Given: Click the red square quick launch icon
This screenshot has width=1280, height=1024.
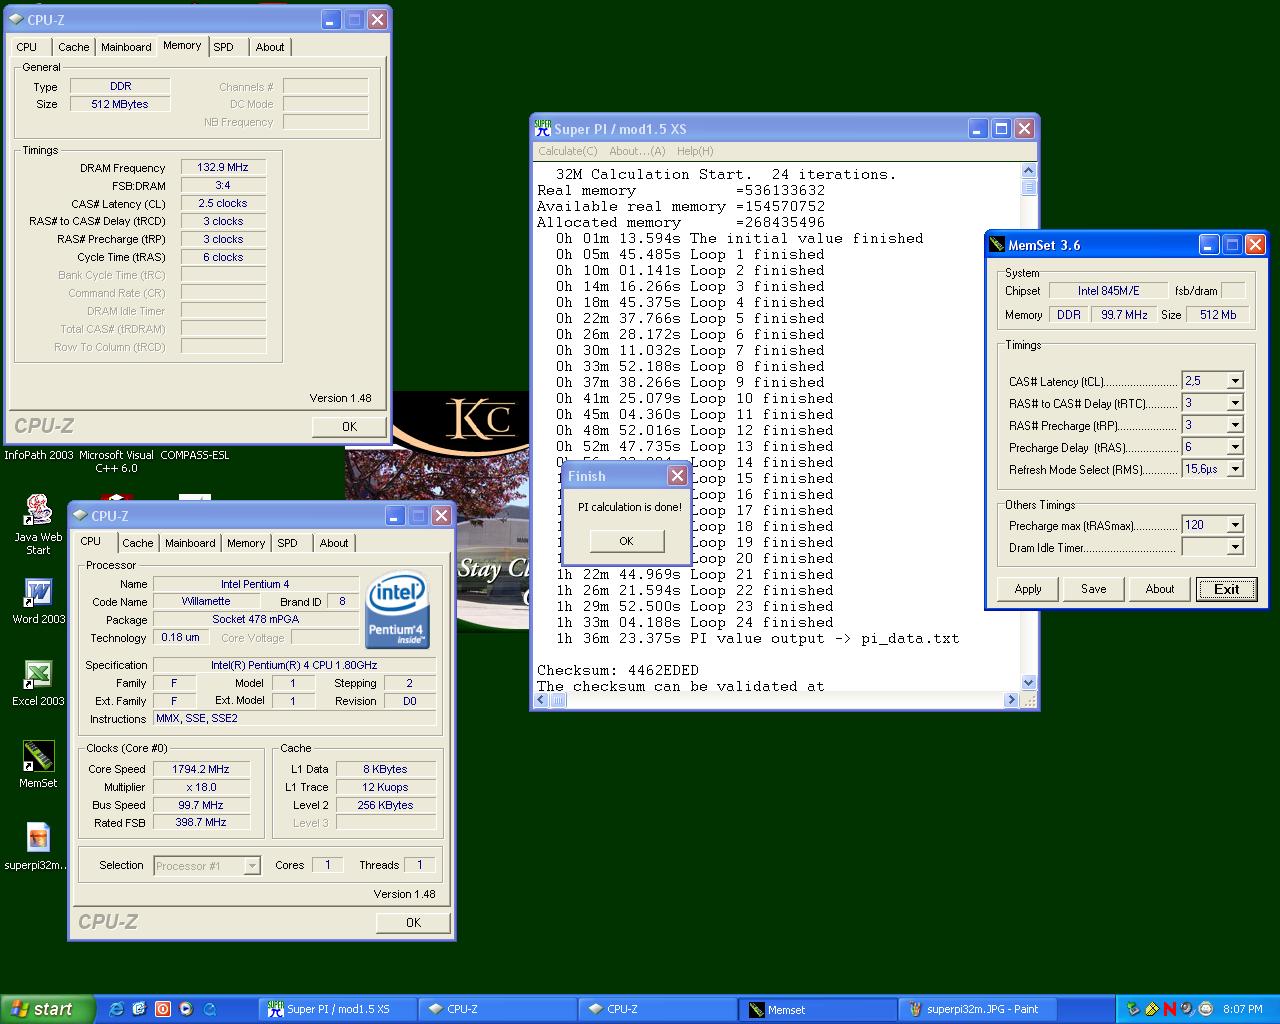Looking at the screenshot, I should (x=162, y=1009).
